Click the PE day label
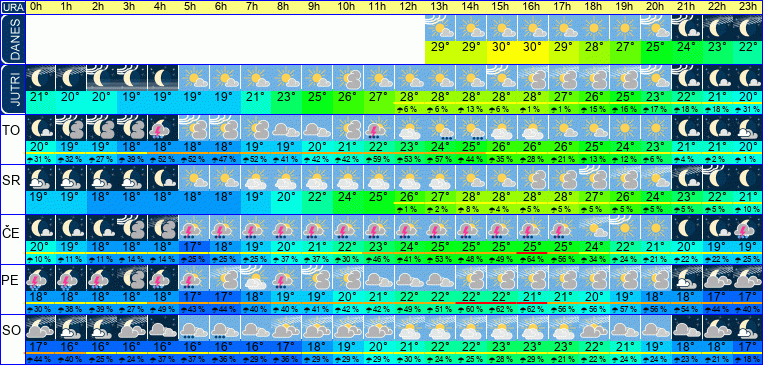763x365 pixels. pos(11,281)
